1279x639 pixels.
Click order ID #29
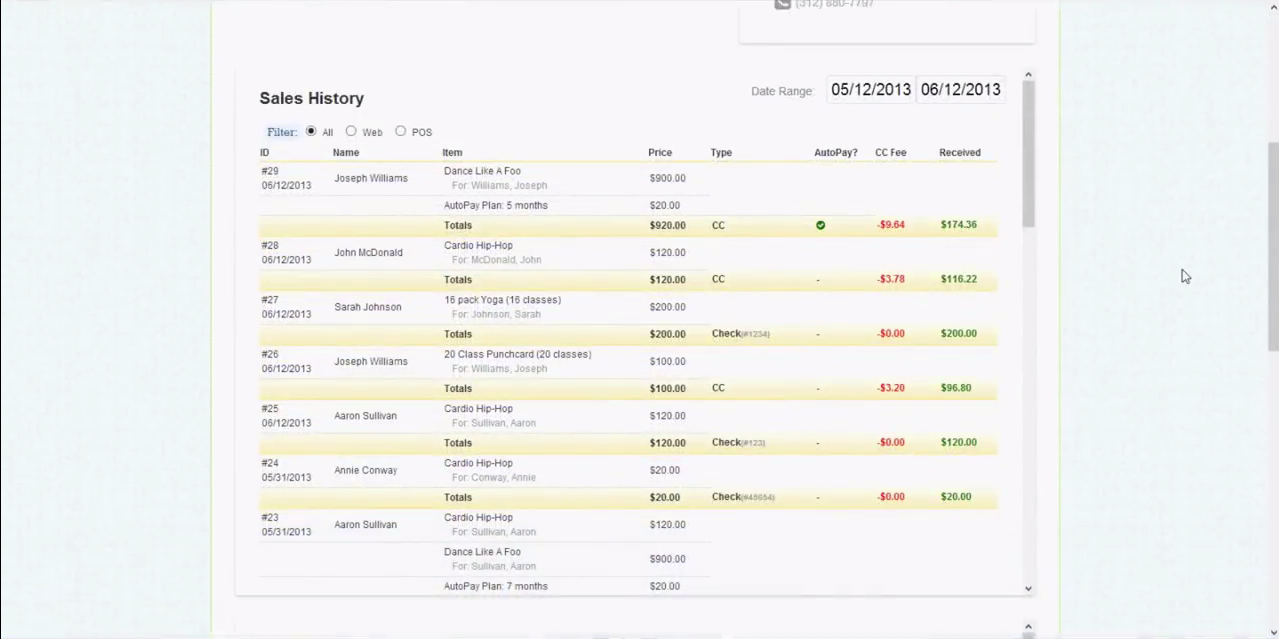(270, 171)
